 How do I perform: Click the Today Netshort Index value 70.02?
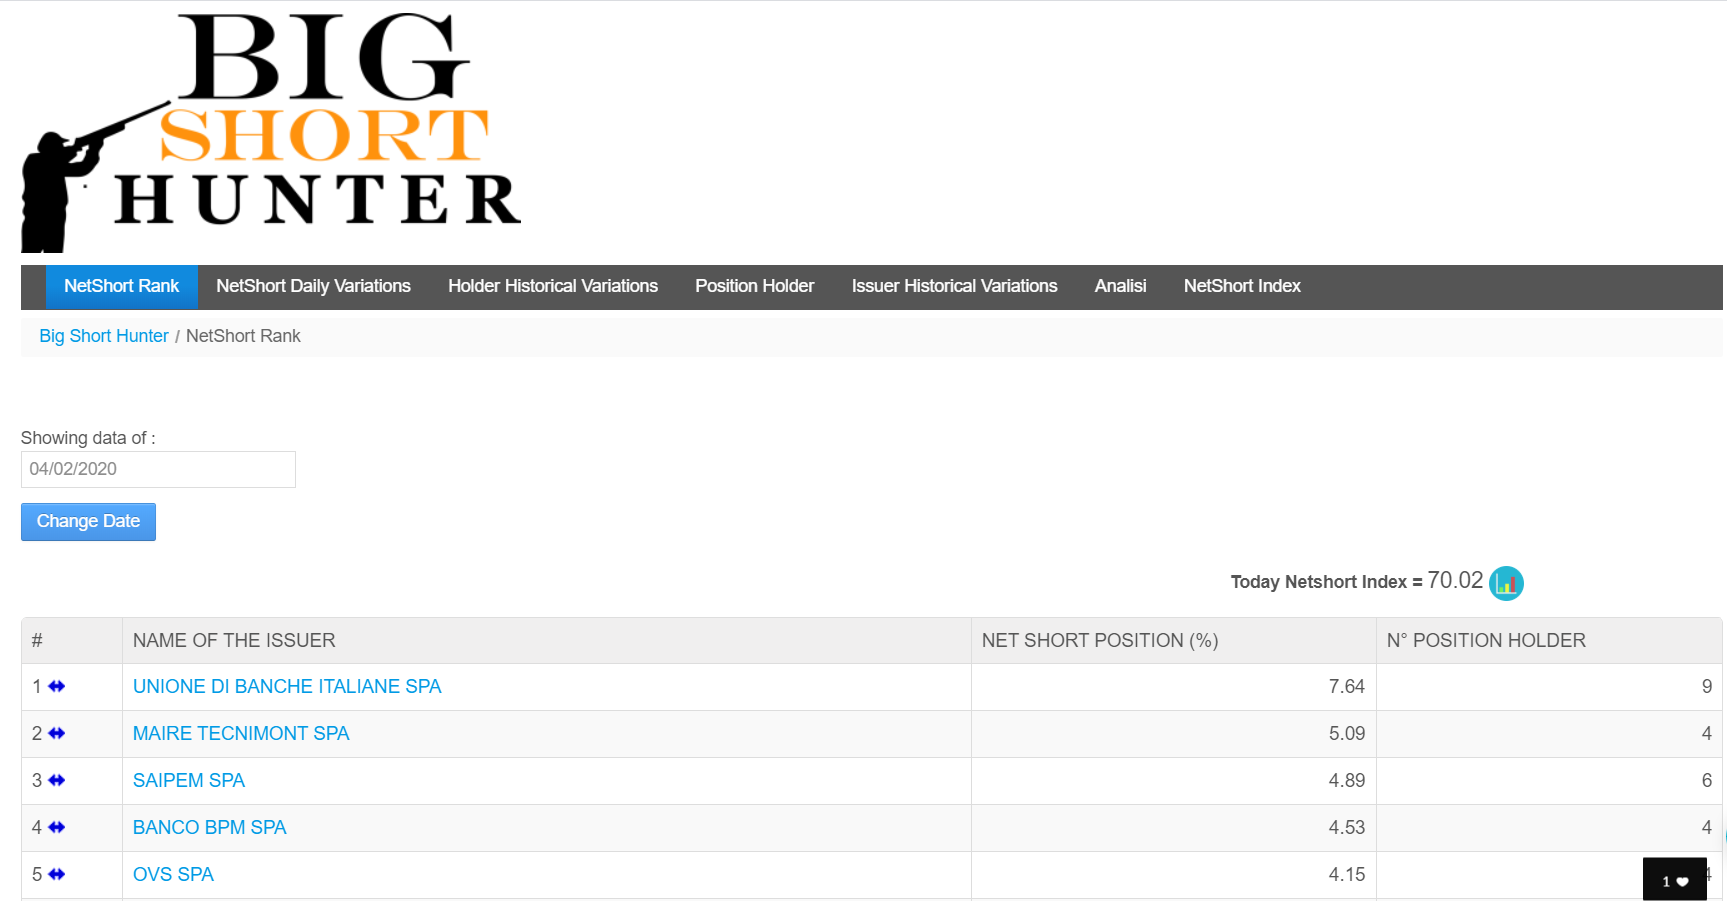(x=1455, y=581)
